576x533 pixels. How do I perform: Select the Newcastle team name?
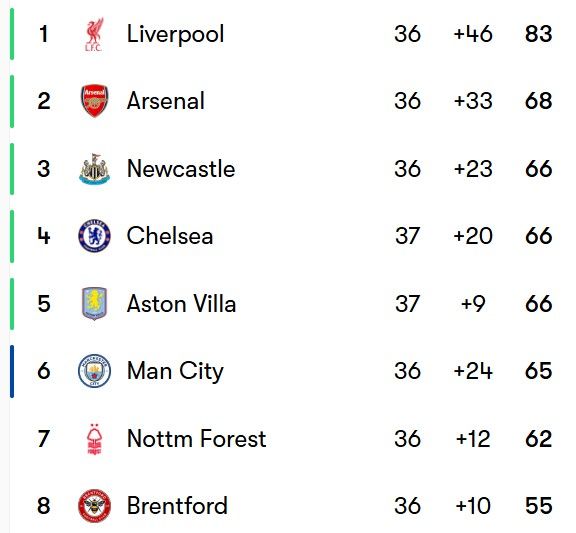point(181,169)
